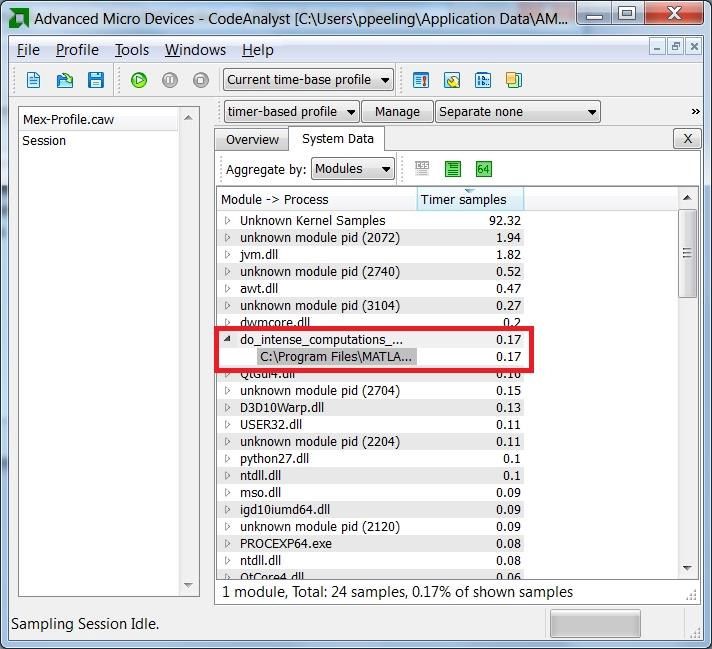
Task: Expand unknown module pid (3104)
Action: [227, 306]
